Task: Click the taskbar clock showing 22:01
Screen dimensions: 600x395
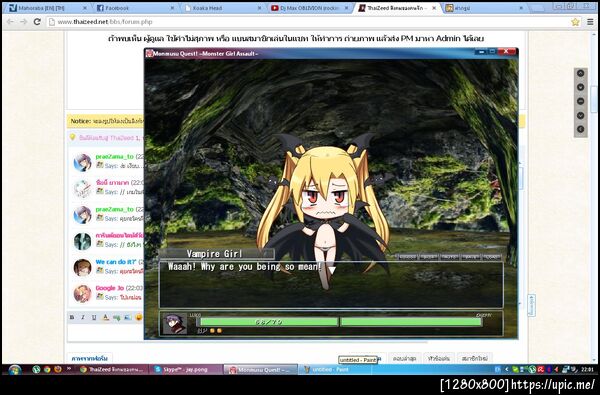Action: 587,370
